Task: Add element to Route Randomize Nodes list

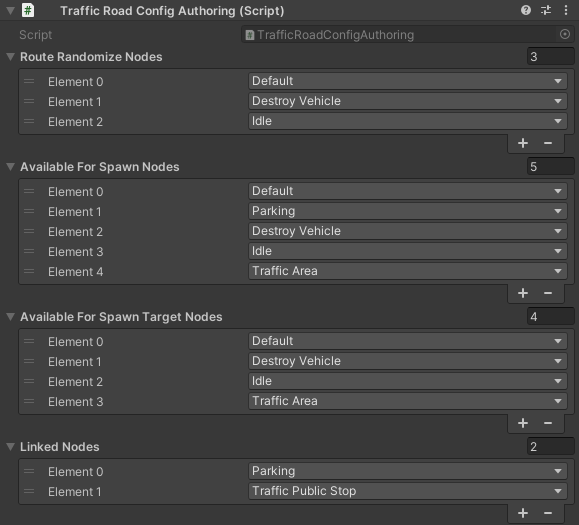Action: point(523,143)
